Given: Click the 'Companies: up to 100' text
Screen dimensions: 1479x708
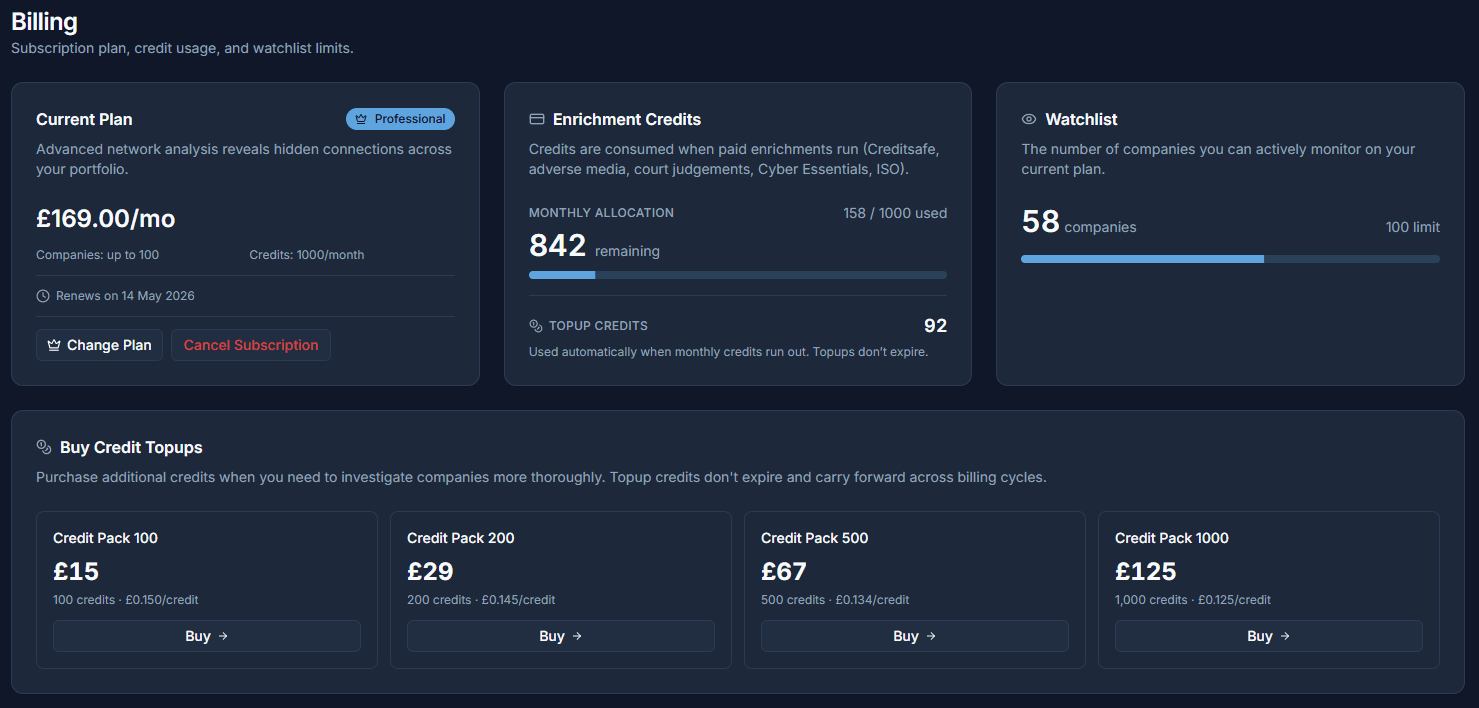Looking at the screenshot, I should click(x=97, y=255).
